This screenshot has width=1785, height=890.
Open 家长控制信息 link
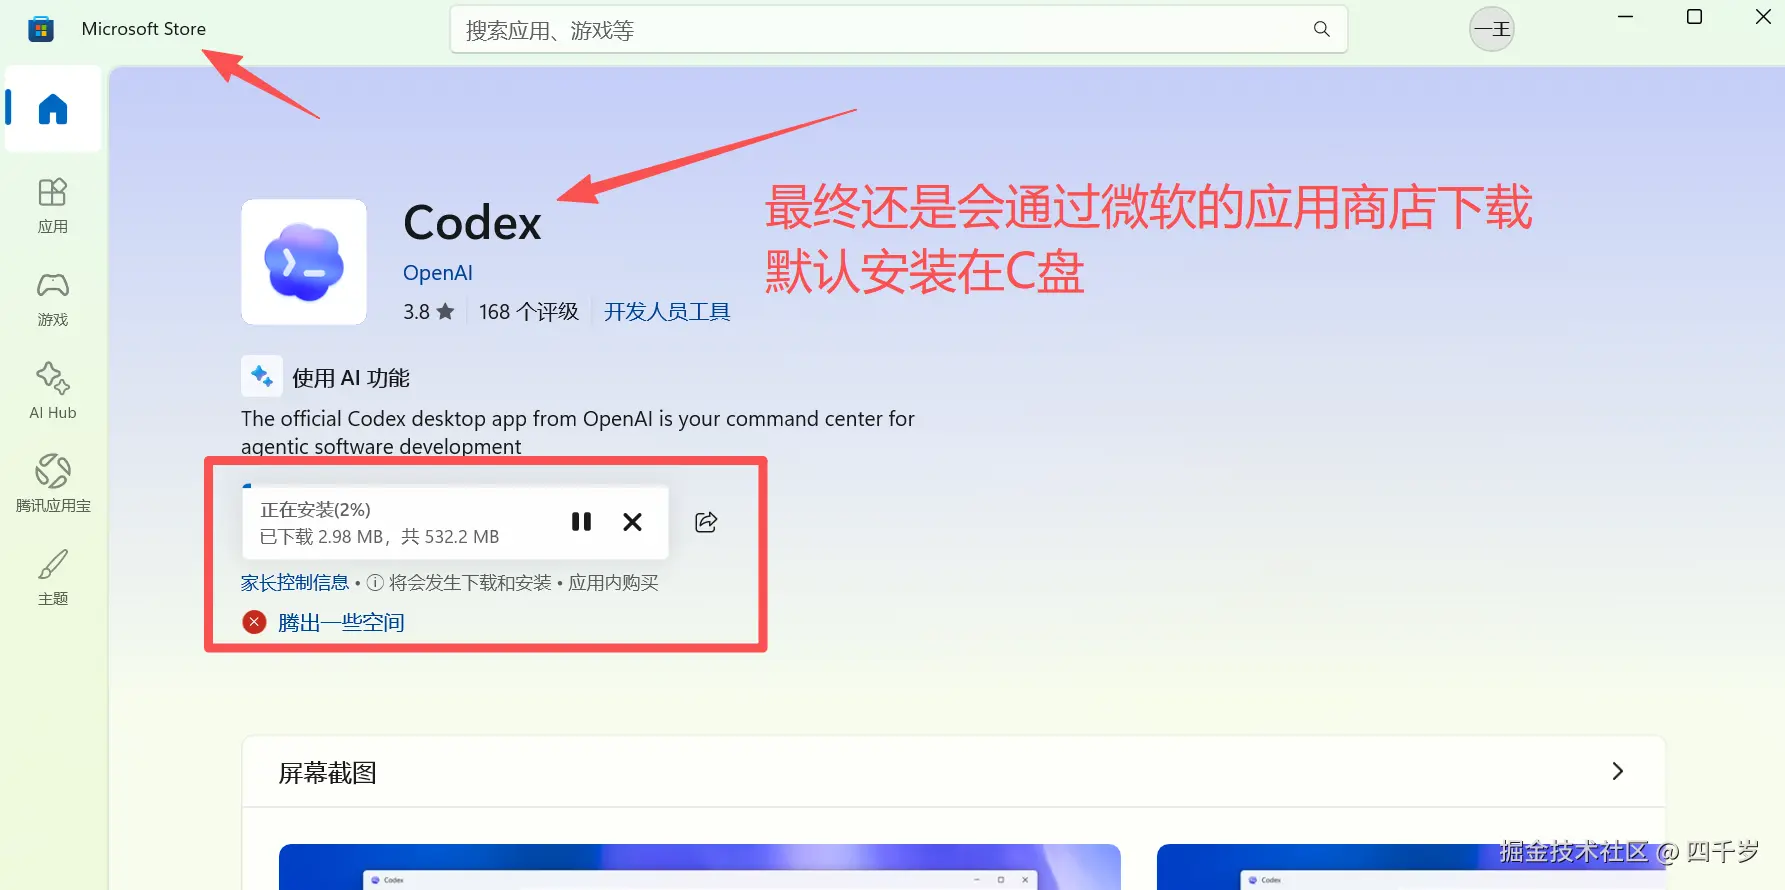coord(295,583)
